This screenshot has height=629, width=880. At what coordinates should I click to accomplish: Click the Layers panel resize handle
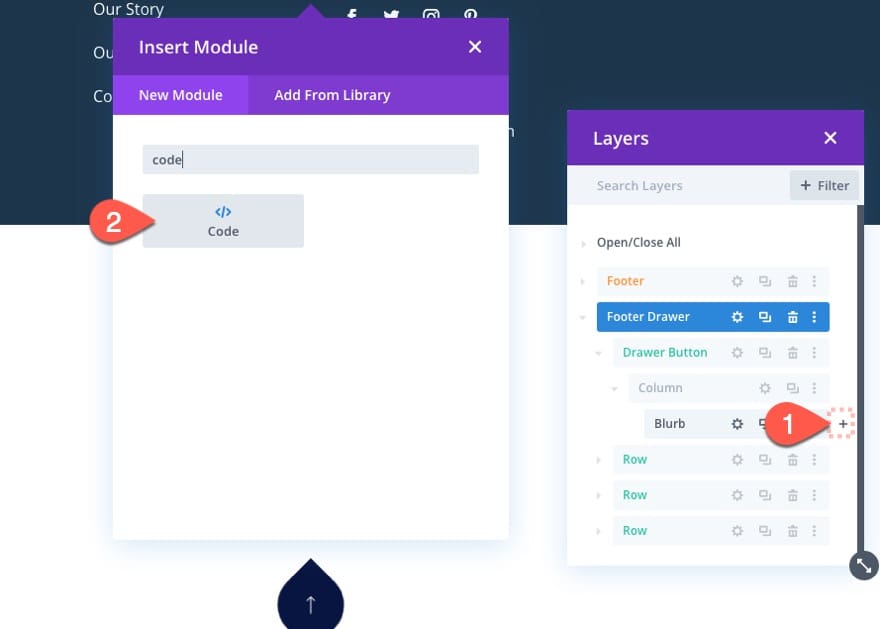[x=864, y=566]
